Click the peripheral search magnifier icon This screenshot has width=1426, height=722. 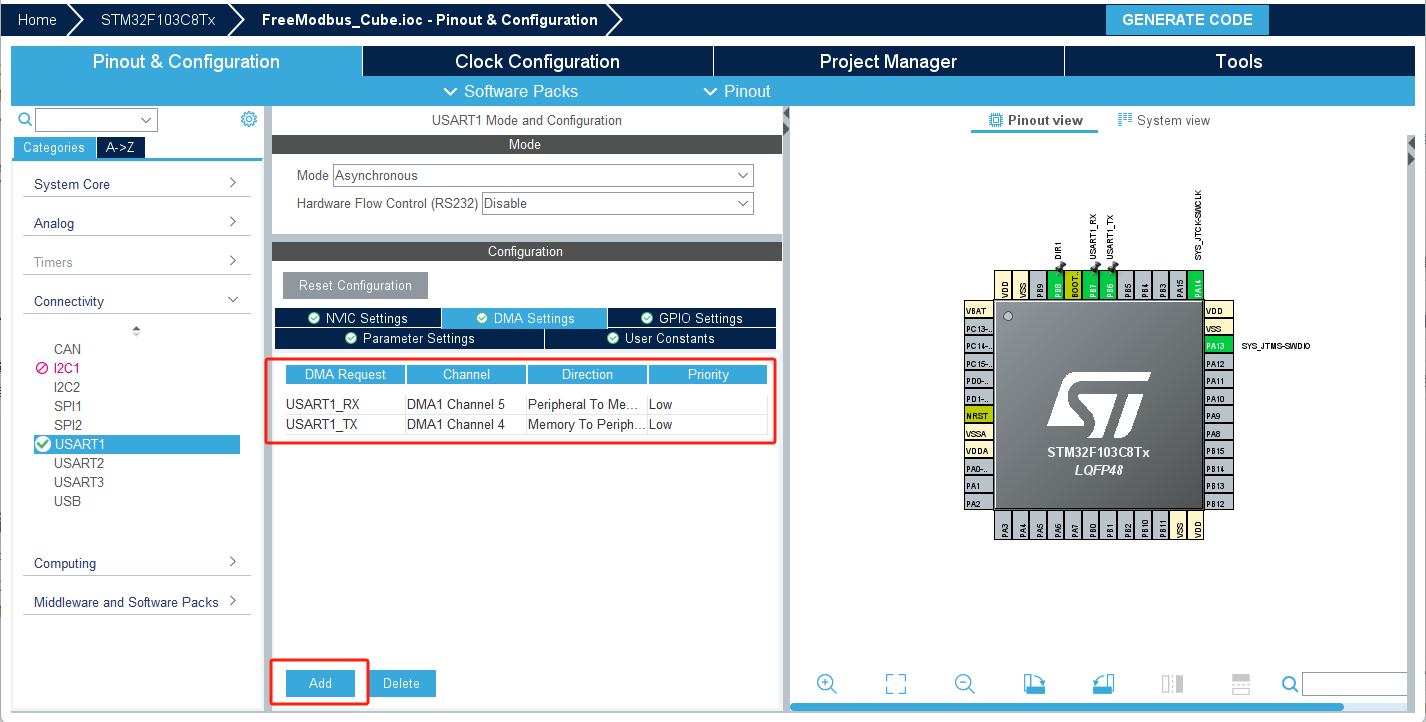[x=26, y=120]
